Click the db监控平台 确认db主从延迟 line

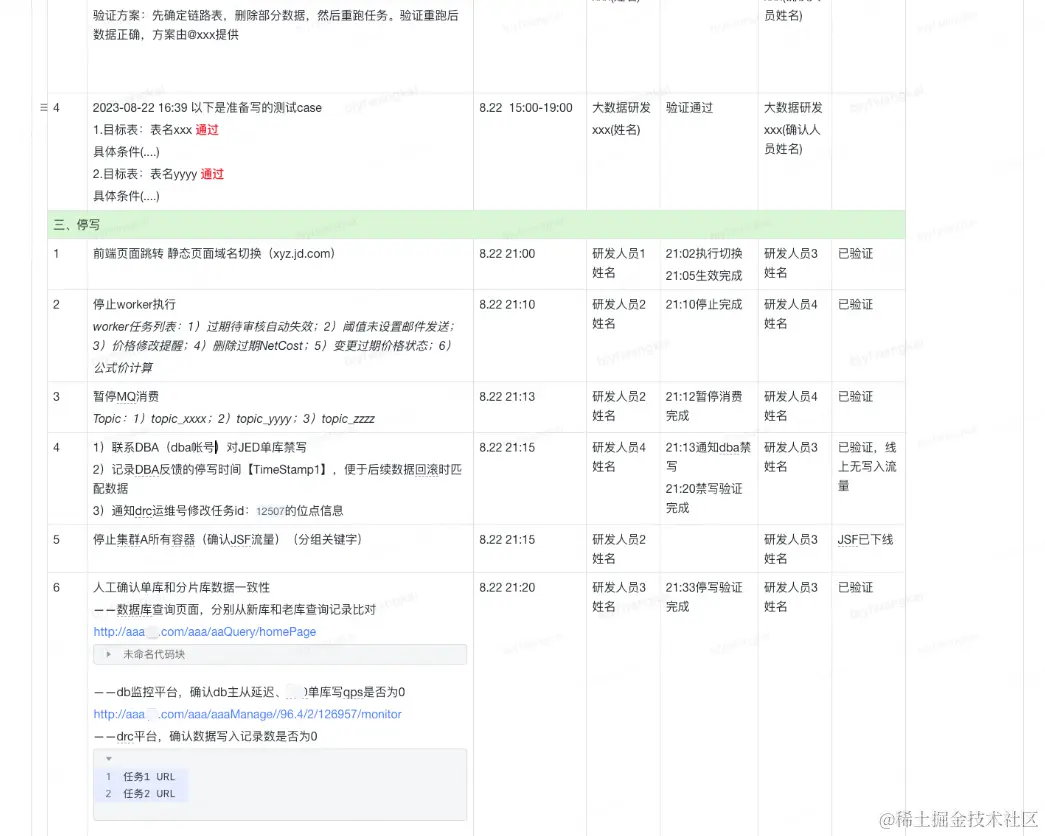[249, 692]
